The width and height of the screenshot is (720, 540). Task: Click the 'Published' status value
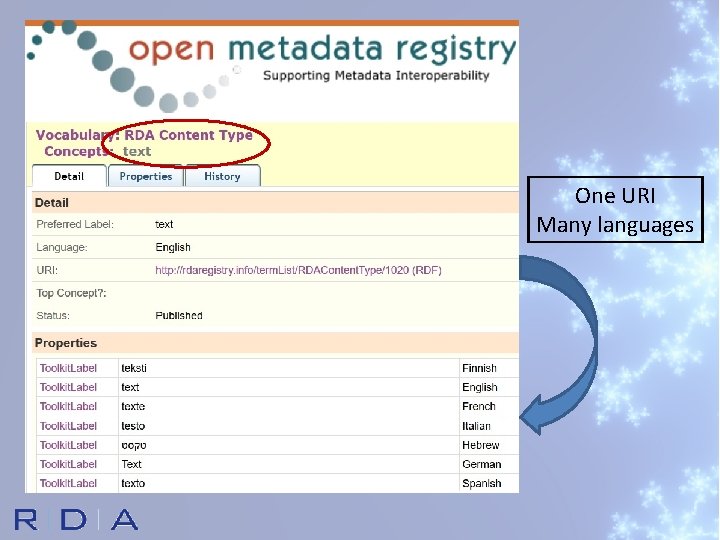179,316
